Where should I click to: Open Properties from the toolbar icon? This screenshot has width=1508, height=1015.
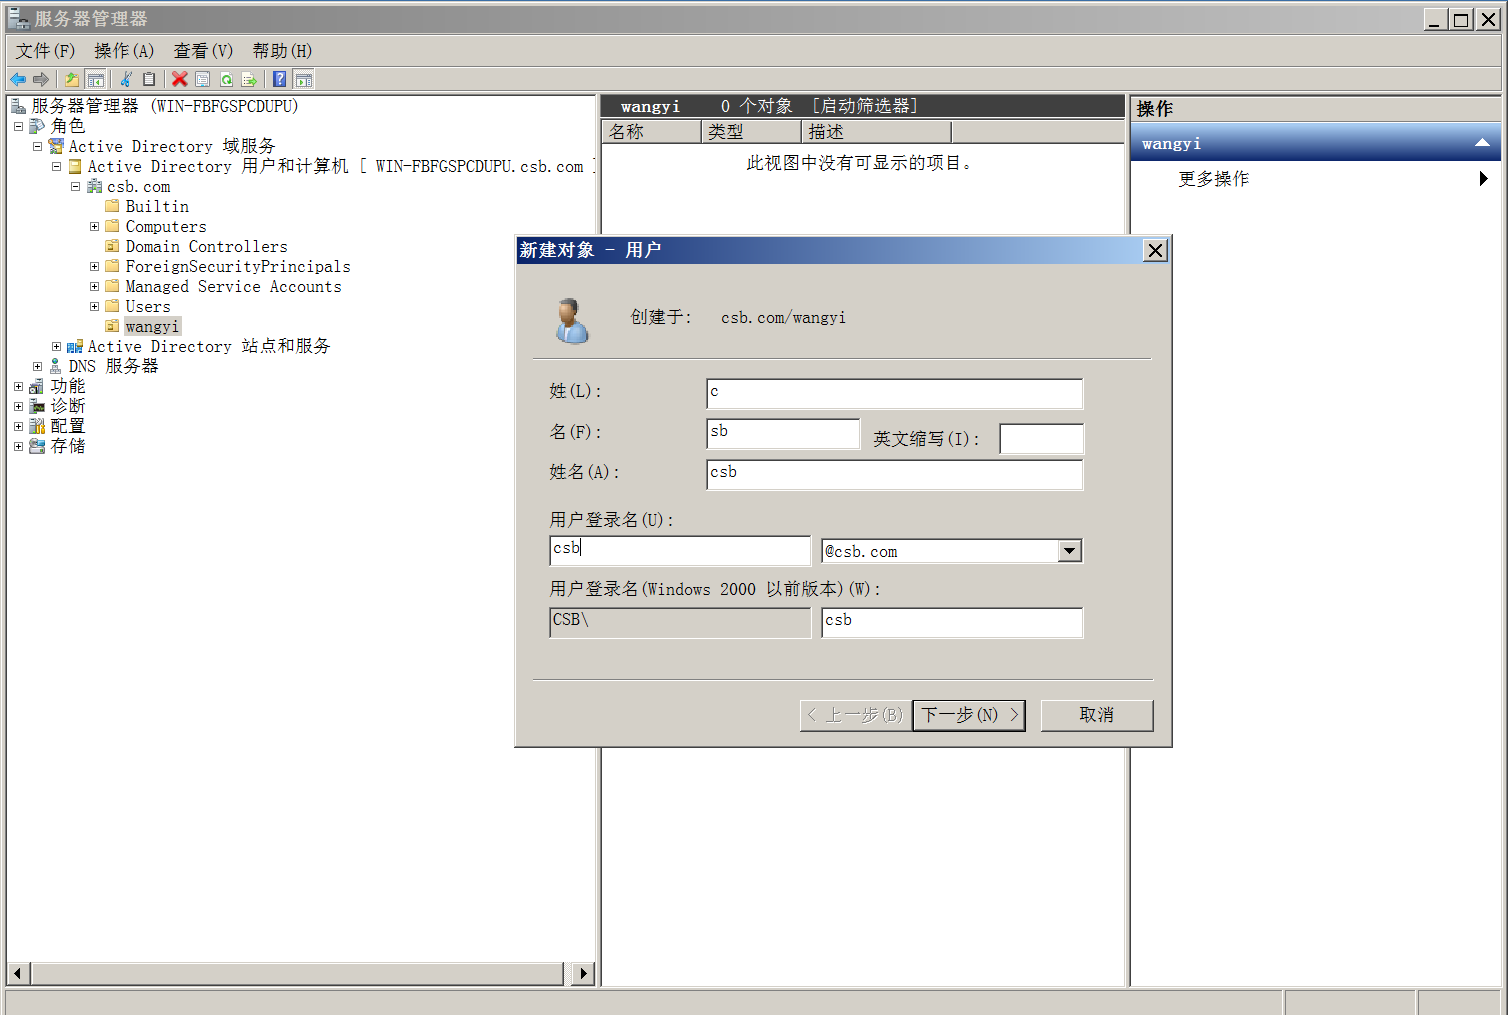point(203,79)
